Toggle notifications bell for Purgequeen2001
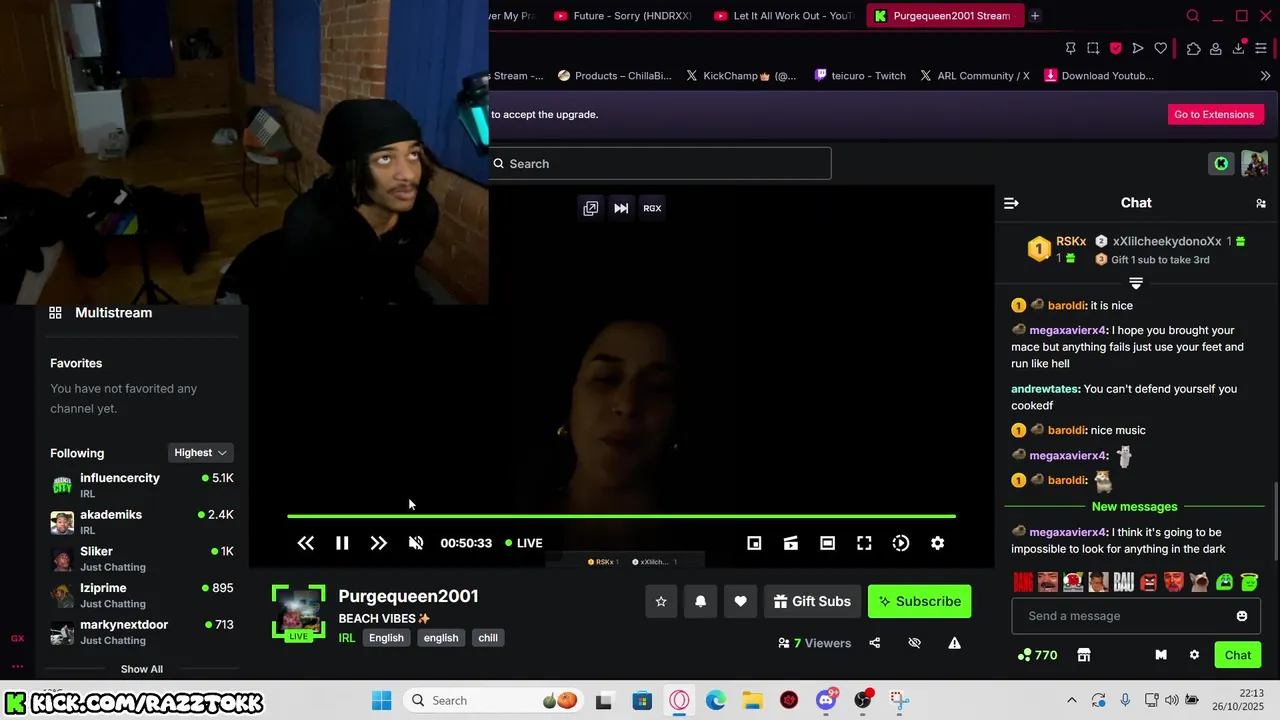 pyautogui.click(x=700, y=601)
